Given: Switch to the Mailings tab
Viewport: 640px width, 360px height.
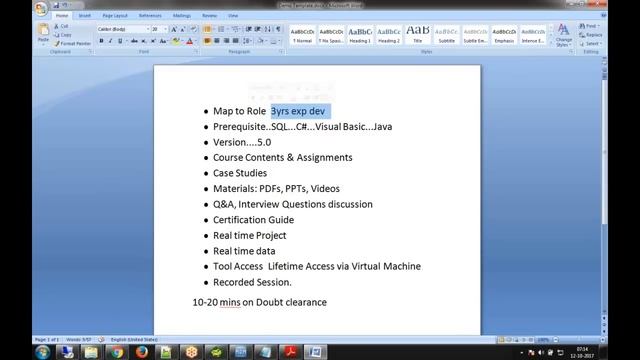Looking at the screenshot, I should click(182, 16).
